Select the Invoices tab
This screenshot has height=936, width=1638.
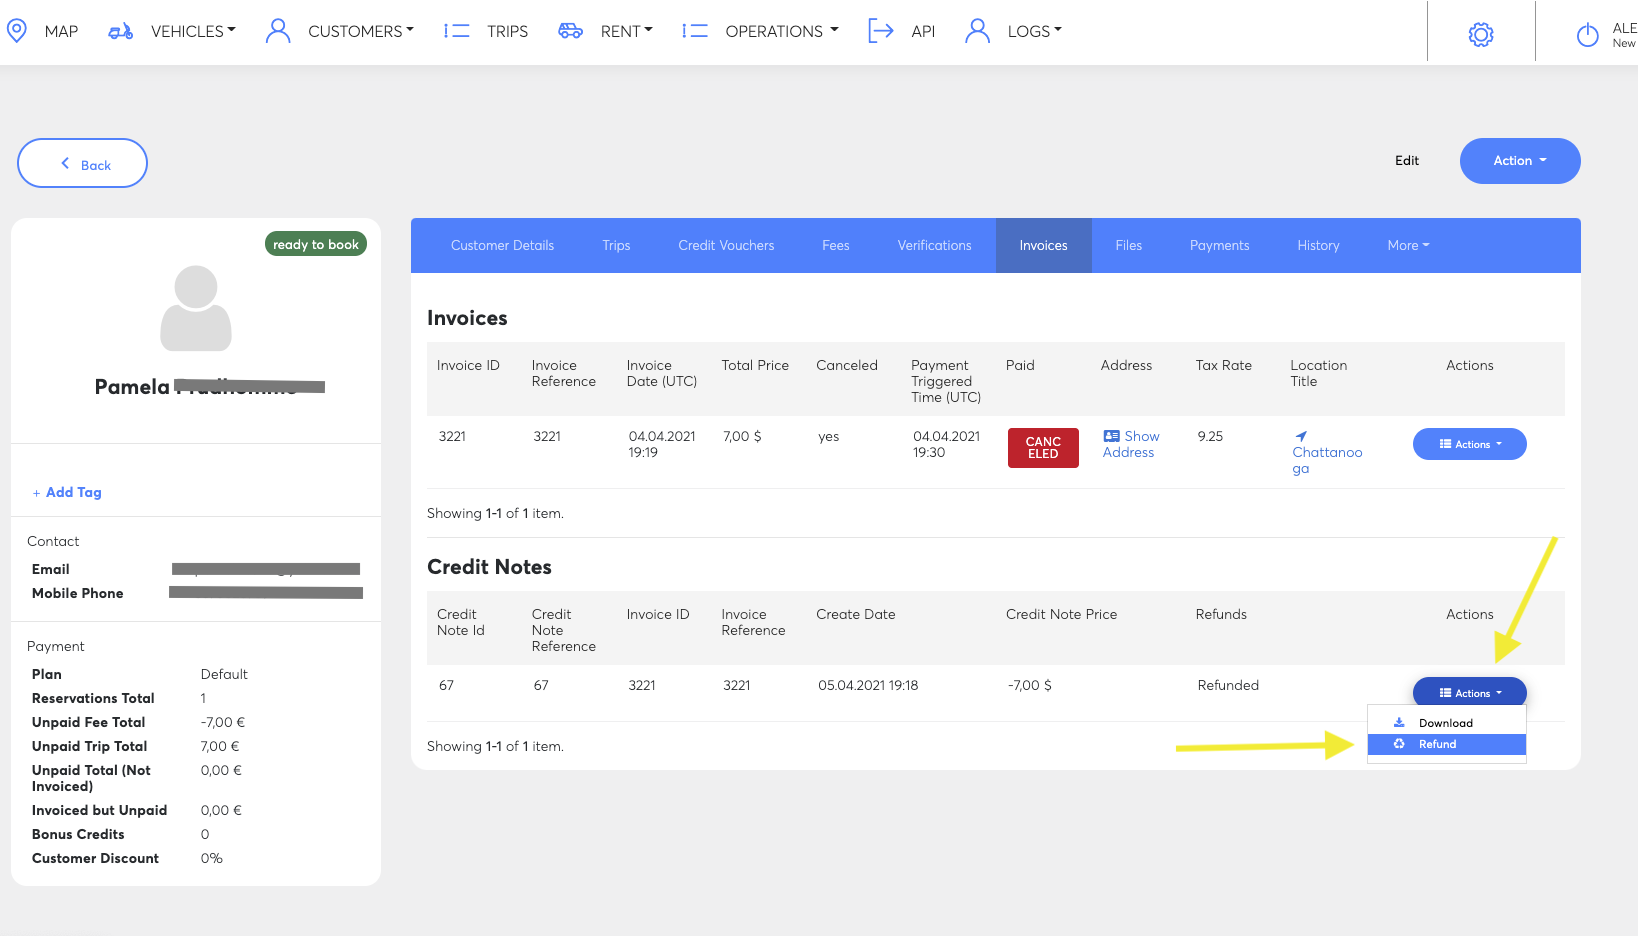click(x=1043, y=245)
